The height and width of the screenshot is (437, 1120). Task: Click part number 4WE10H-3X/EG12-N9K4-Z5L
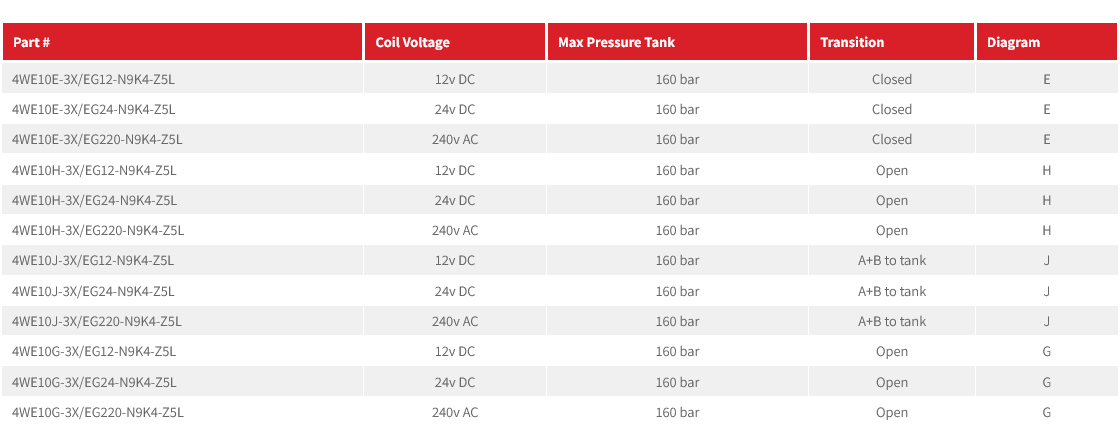click(94, 170)
